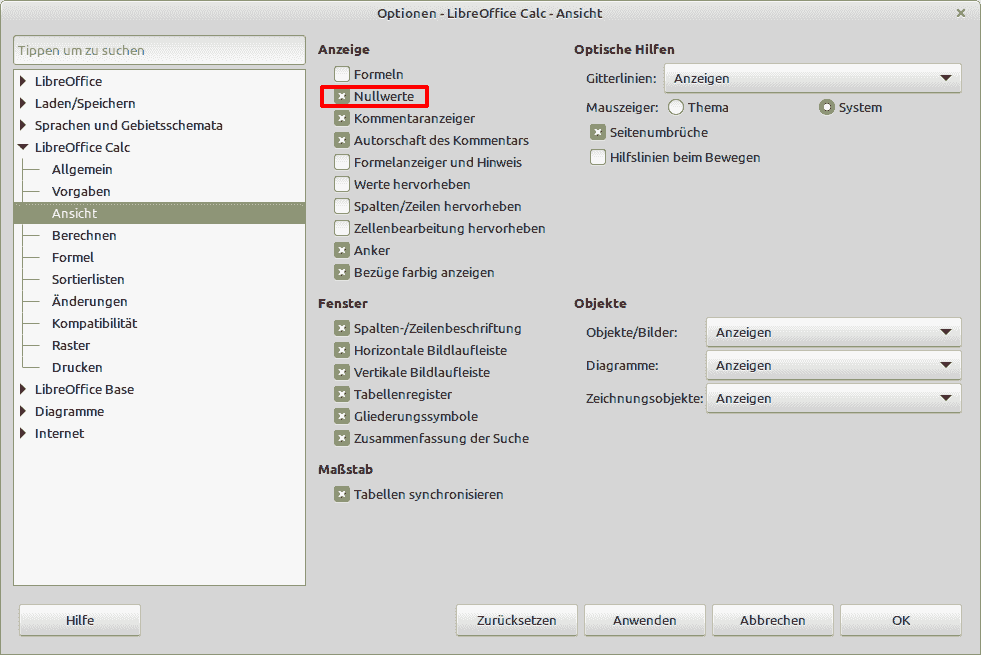Click the Abbrechen button
Image resolution: width=981 pixels, height=655 pixels.
pyautogui.click(x=773, y=620)
